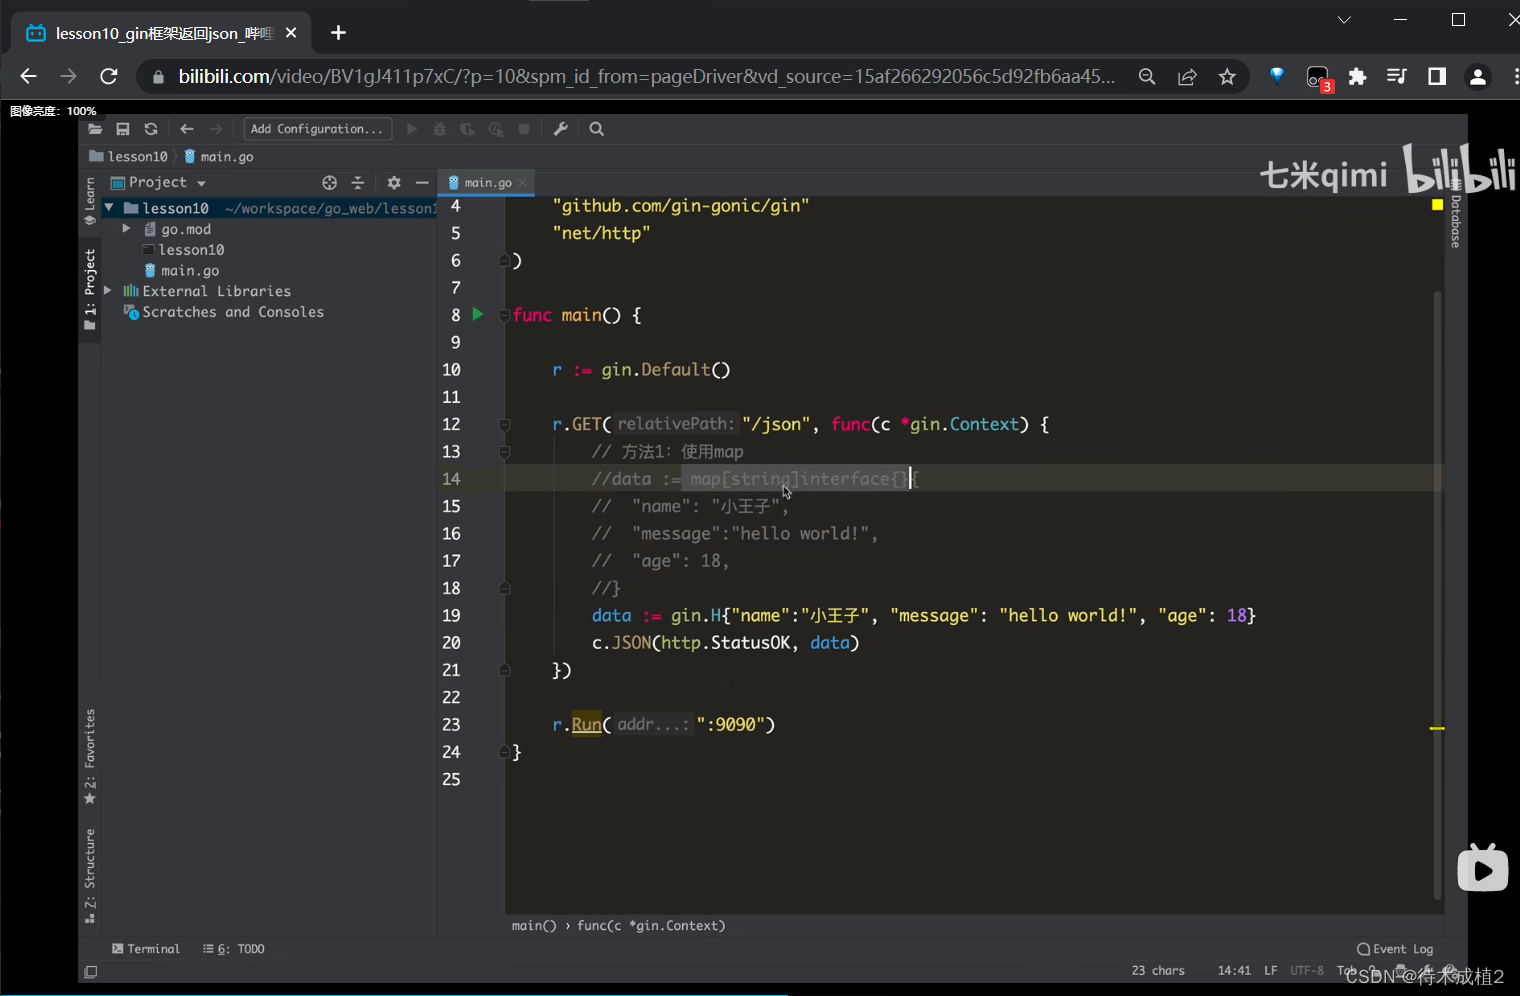This screenshot has width=1520, height=996.
Task: Click the LF line separator in status bar
Action: pos(1270,971)
